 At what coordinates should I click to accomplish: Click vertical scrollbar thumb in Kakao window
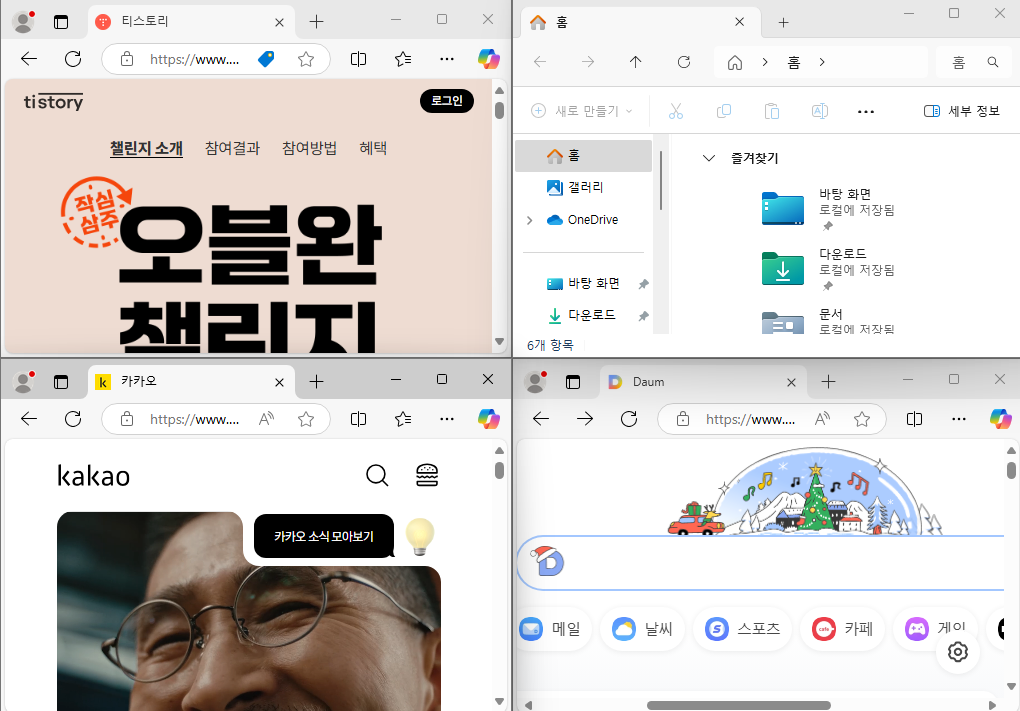[x=499, y=470]
